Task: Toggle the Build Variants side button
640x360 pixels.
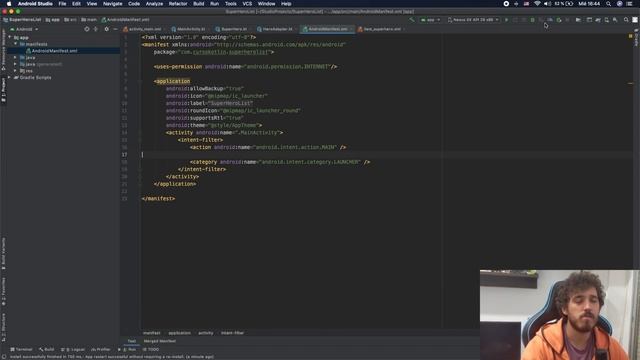Action: click(3, 253)
